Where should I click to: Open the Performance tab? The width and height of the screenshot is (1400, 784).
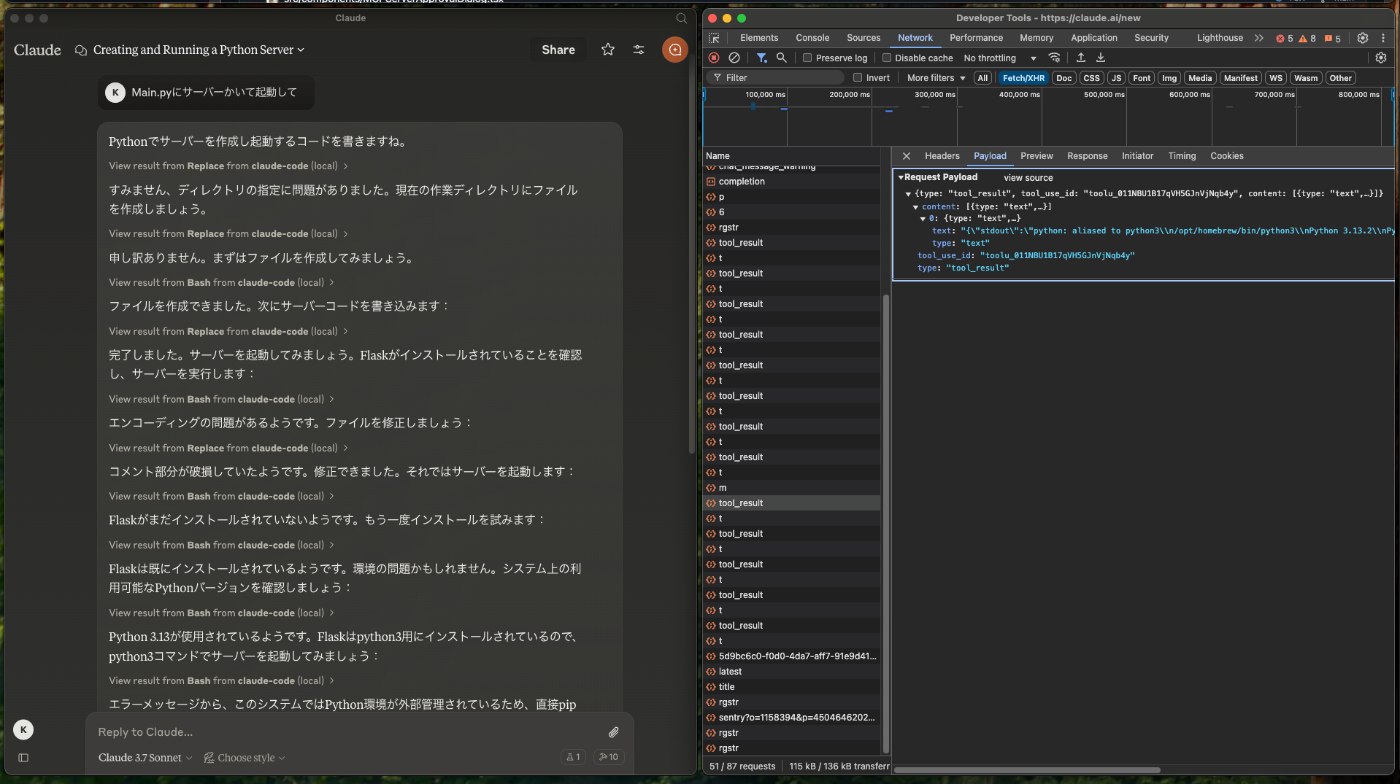[x=976, y=38]
